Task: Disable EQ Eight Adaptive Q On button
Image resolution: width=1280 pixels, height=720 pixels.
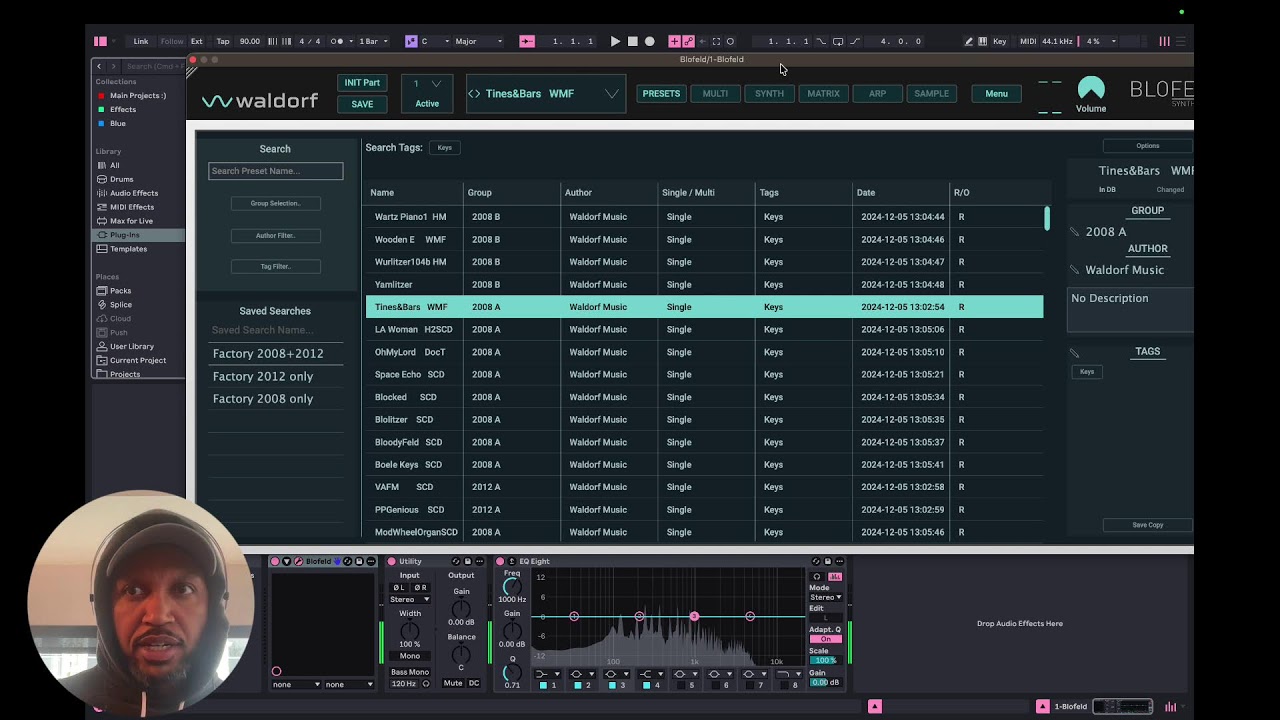Action: 825,639
